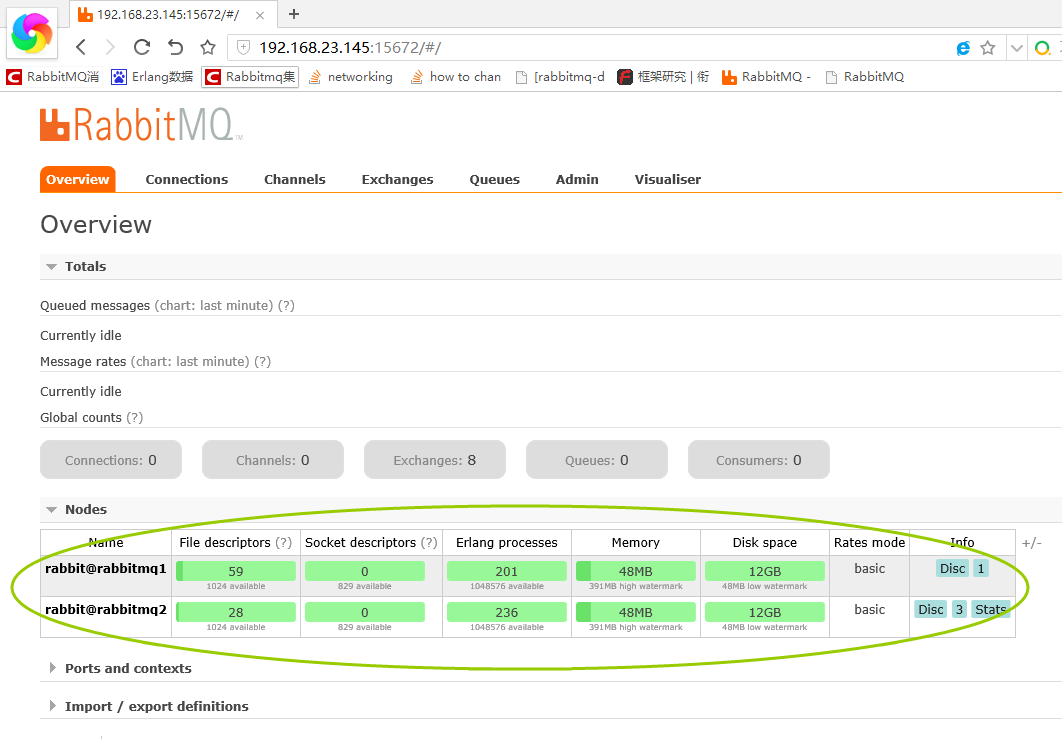Open the [rabbitmq-d bookmark
This screenshot has height=739, width=1062.
pos(560,77)
